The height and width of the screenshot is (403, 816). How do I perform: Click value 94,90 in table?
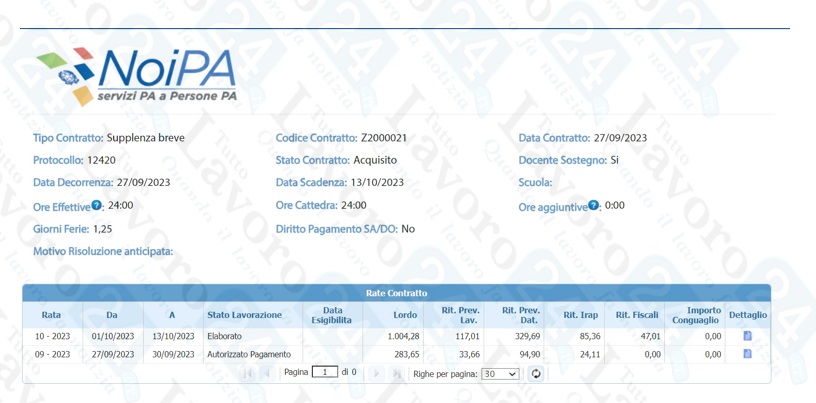coord(529,355)
